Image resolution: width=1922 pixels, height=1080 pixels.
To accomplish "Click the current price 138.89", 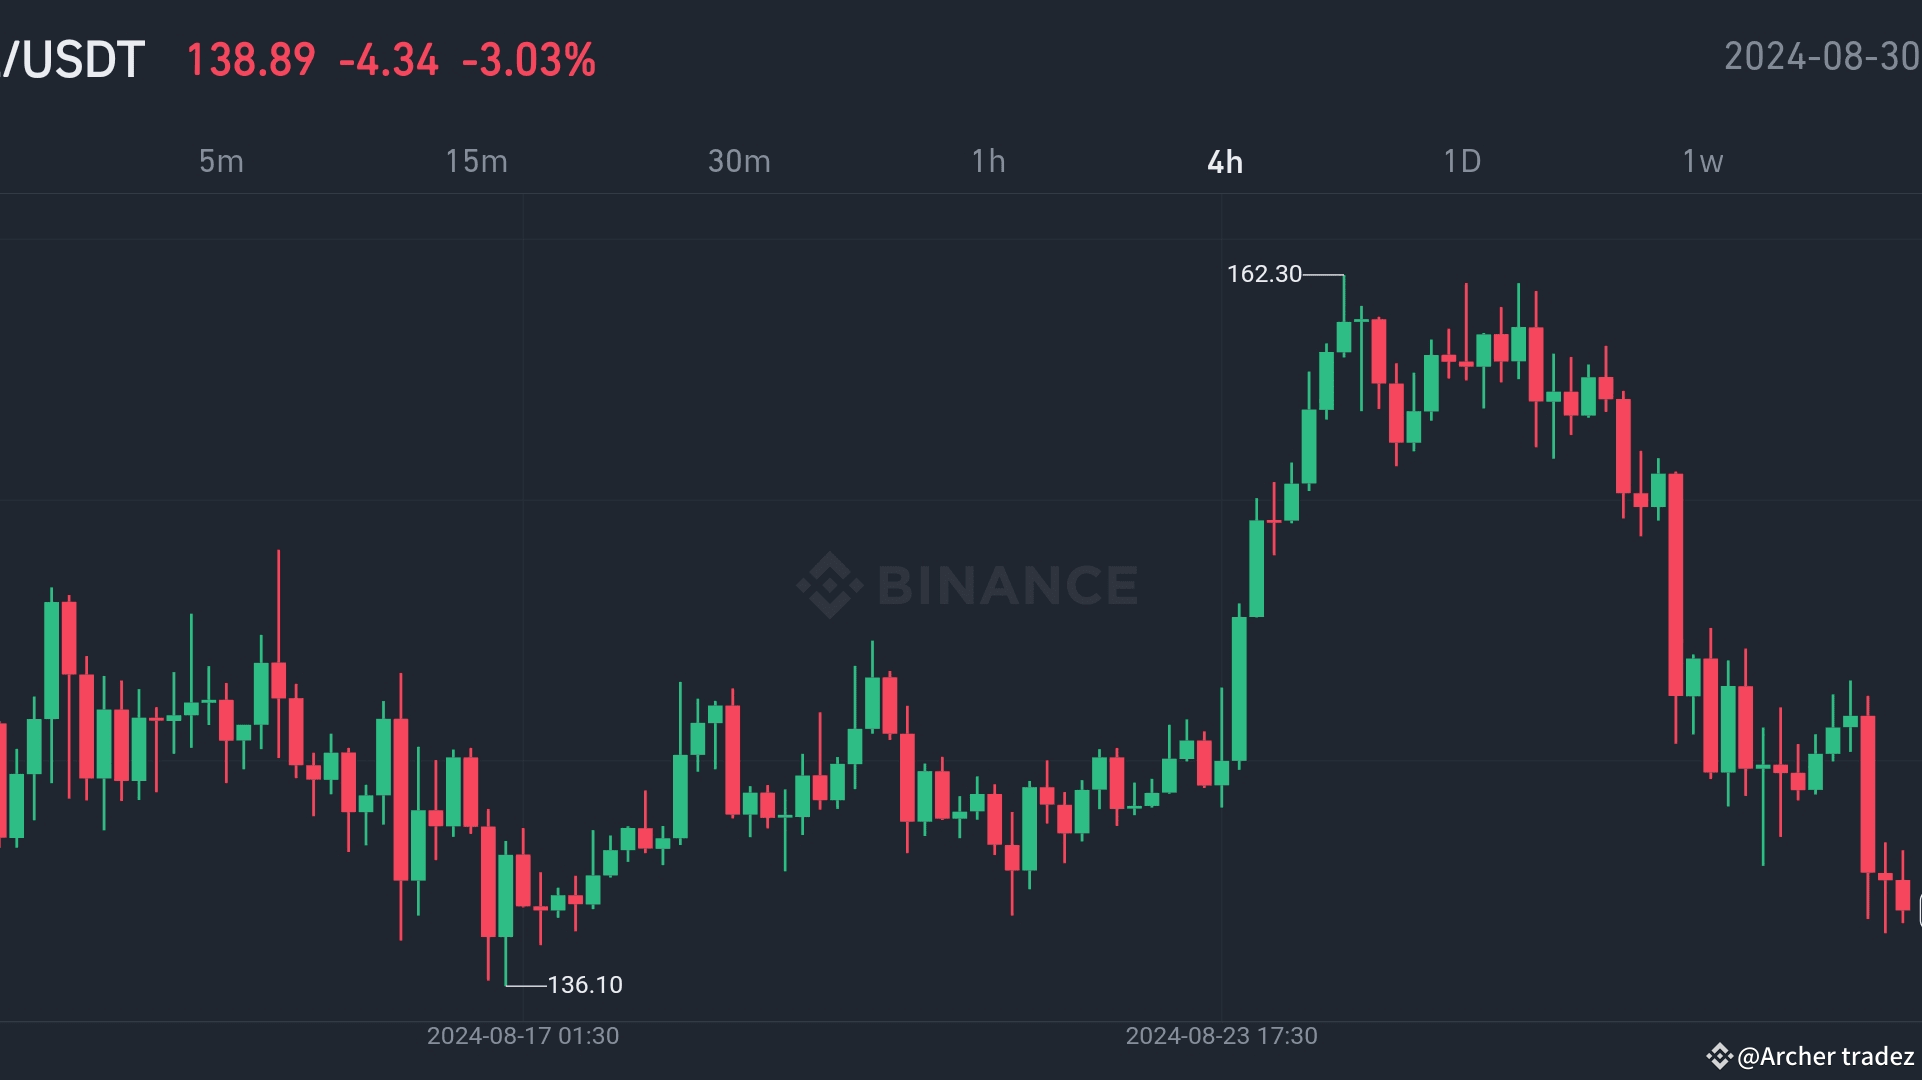I will pyautogui.click(x=250, y=61).
